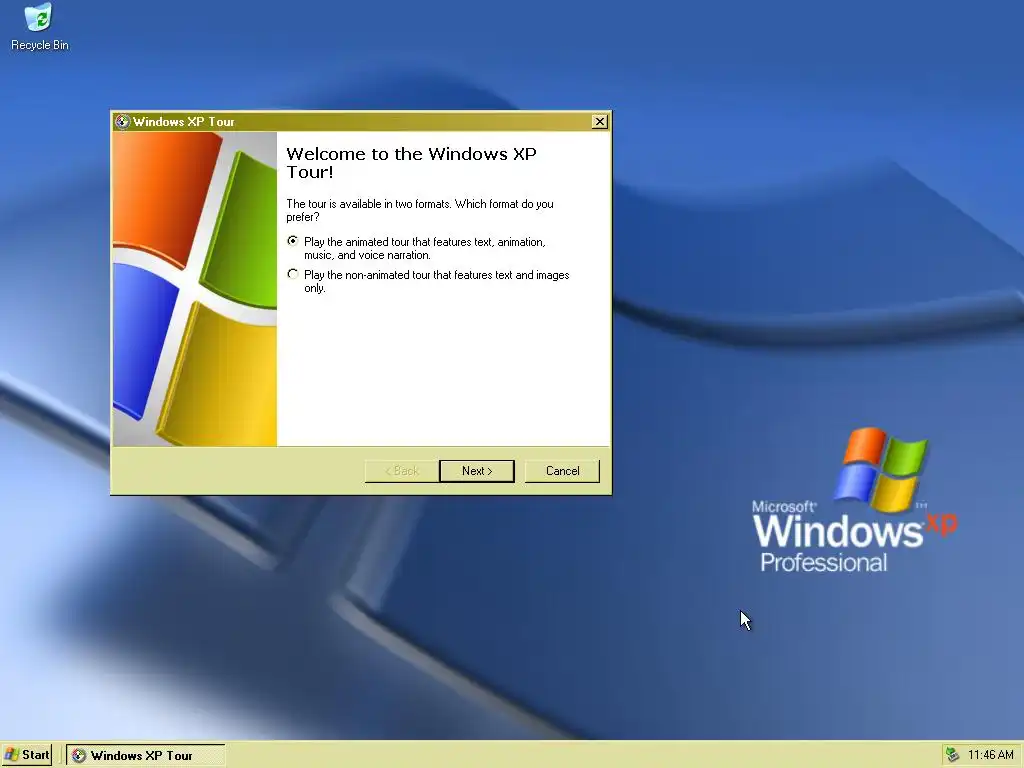Click the Windows XP Tour title bar icon

(x=122, y=121)
